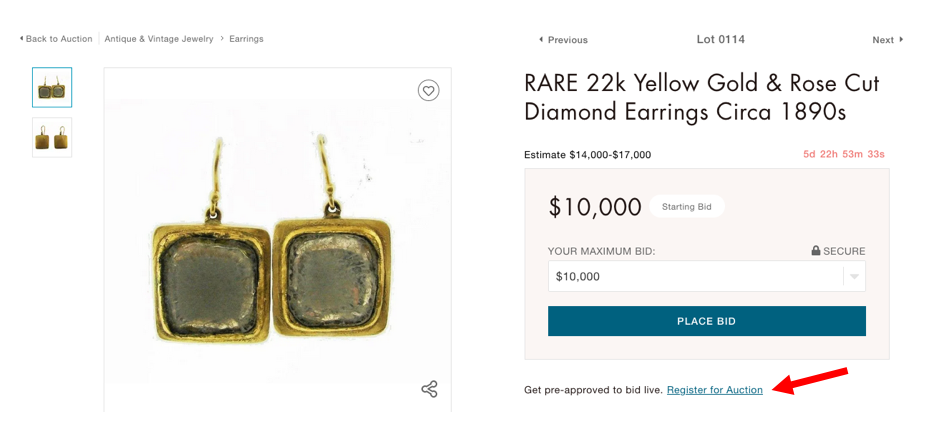This screenshot has width=940, height=423.
Task: Select the first earrings thumbnail
Action: (x=52, y=88)
